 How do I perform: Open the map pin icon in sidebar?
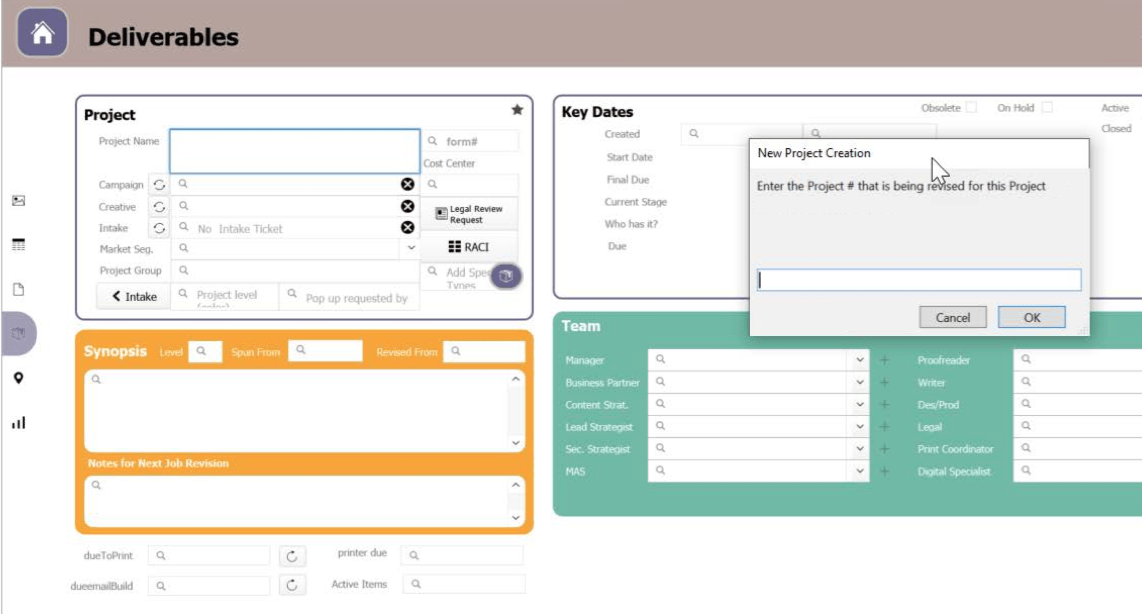[x=19, y=378]
